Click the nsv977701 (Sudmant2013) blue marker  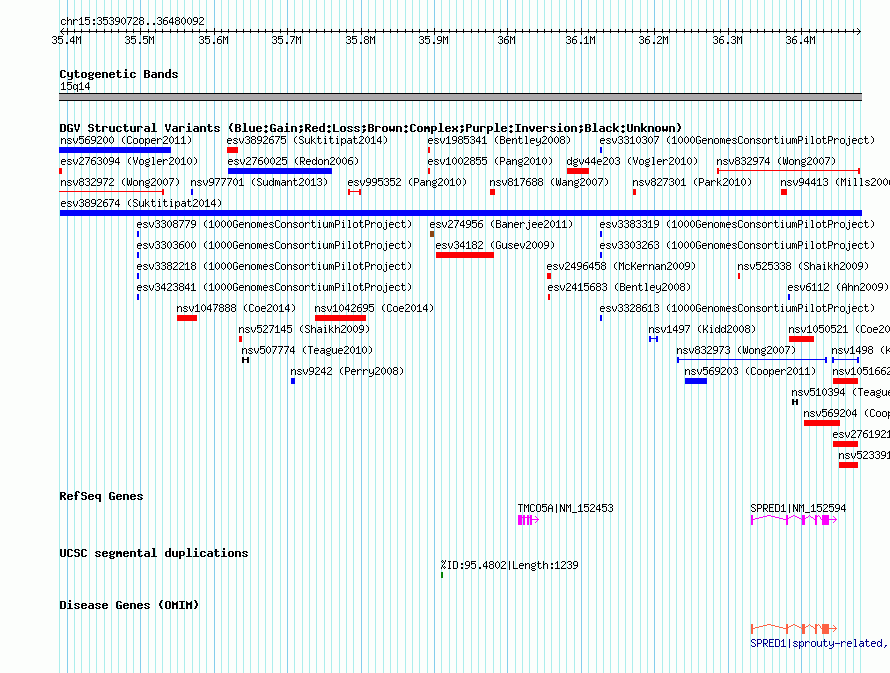pos(192,192)
